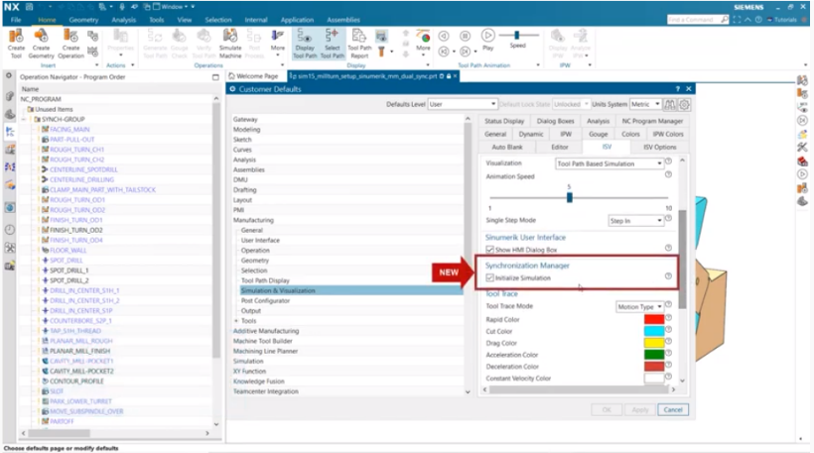Switch to the Analysis ribbon tab
This screenshot has width=814, height=453.
[x=124, y=20]
